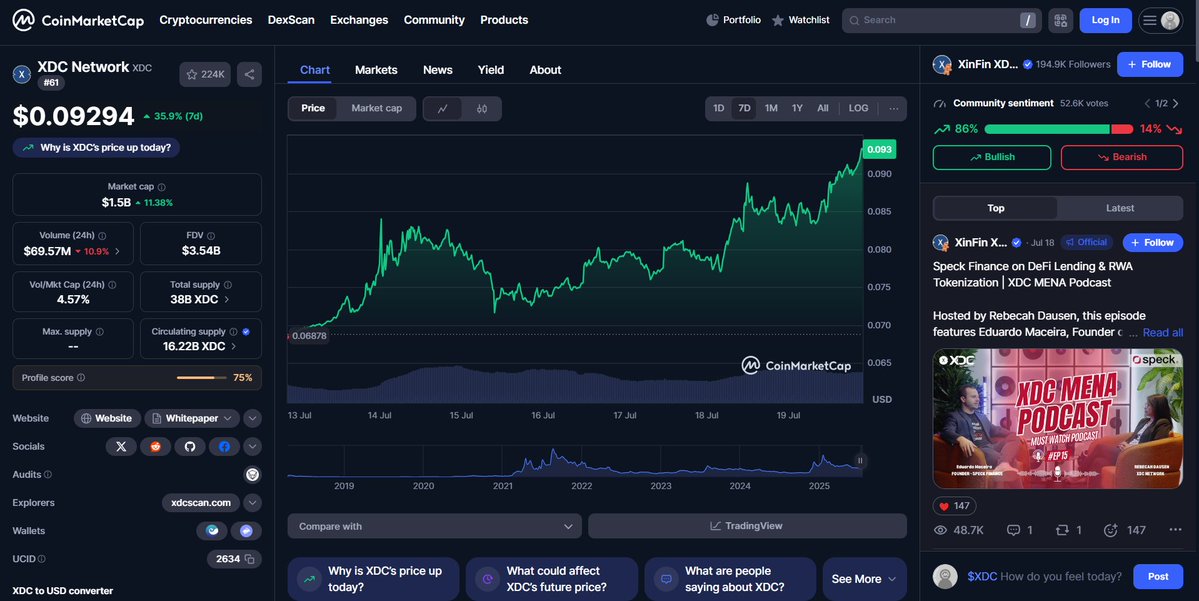Set chart range to 1D

pos(719,109)
